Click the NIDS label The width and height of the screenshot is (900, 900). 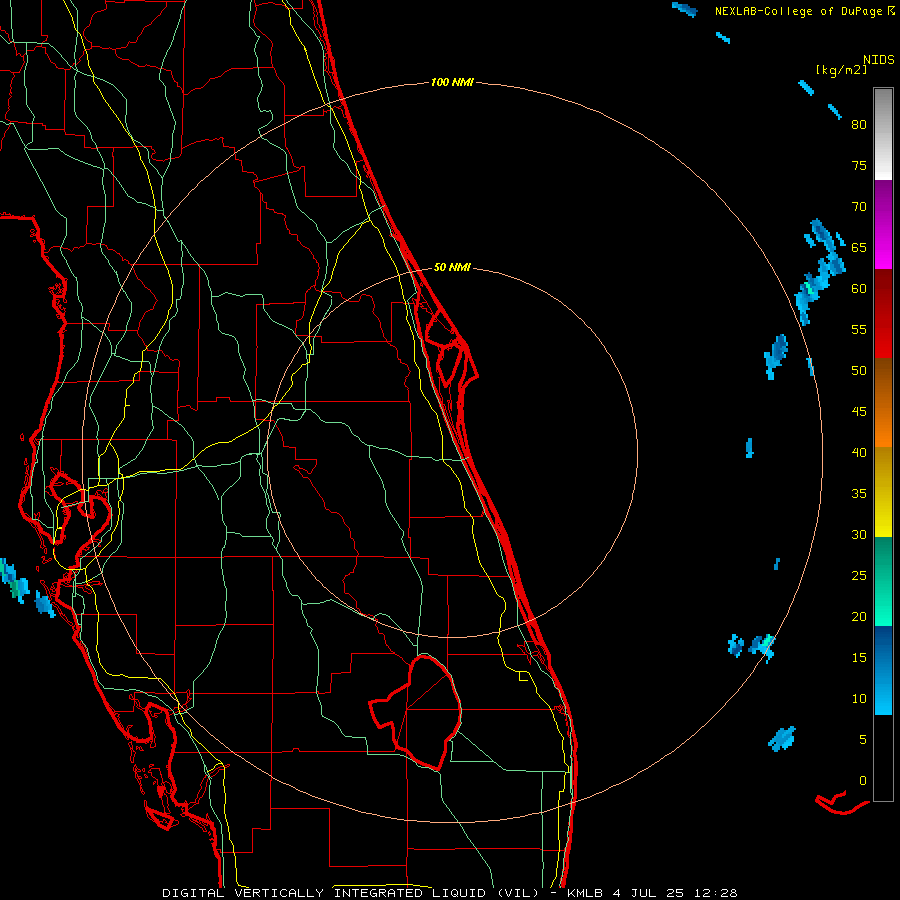coord(878,60)
